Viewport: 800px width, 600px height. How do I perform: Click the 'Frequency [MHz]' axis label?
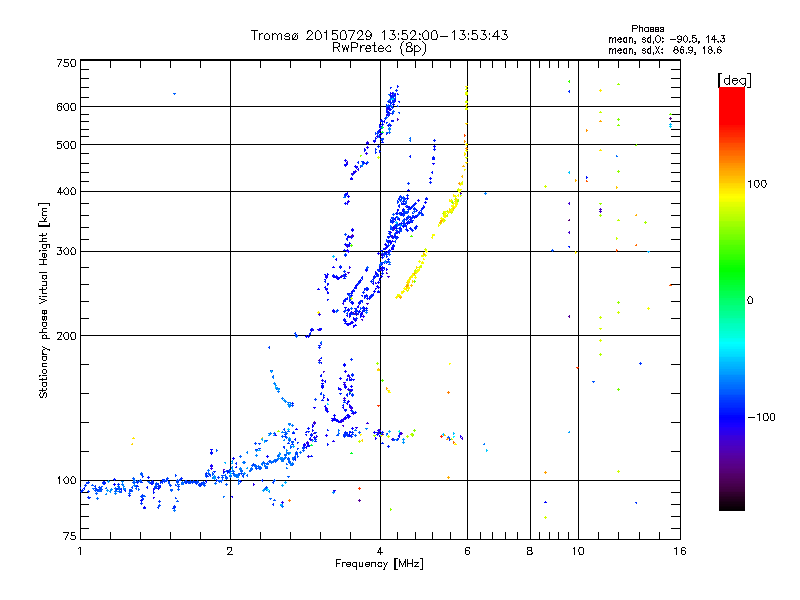[379, 564]
